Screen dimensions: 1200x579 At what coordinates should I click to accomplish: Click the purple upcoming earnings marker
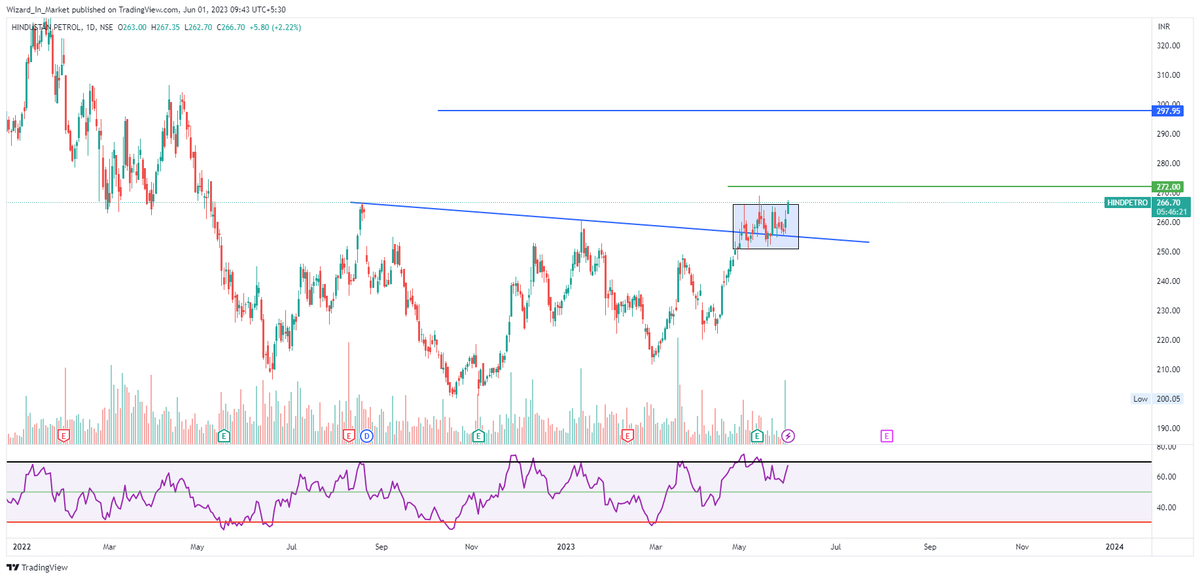tap(887, 436)
